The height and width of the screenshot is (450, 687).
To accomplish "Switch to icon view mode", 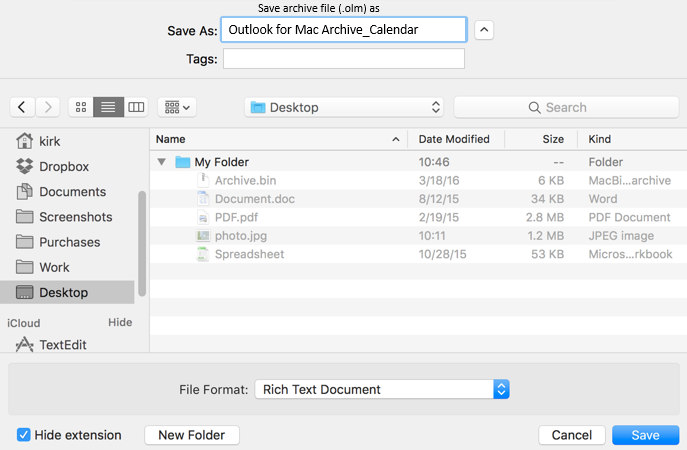I will [81, 107].
